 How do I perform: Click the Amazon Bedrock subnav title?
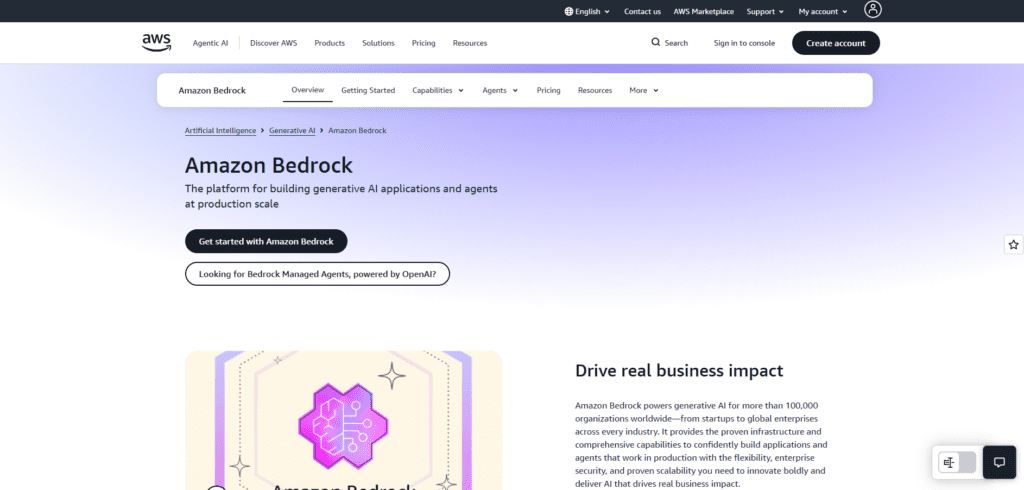point(212,90)
